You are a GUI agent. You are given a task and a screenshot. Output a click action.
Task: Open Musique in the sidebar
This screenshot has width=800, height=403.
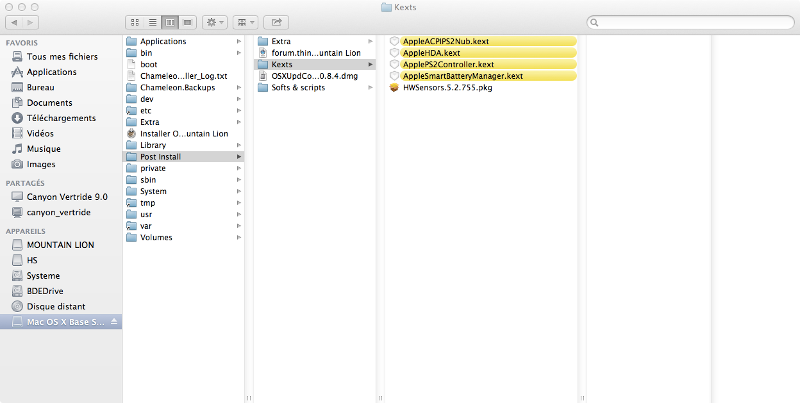[x=61, y=148]
